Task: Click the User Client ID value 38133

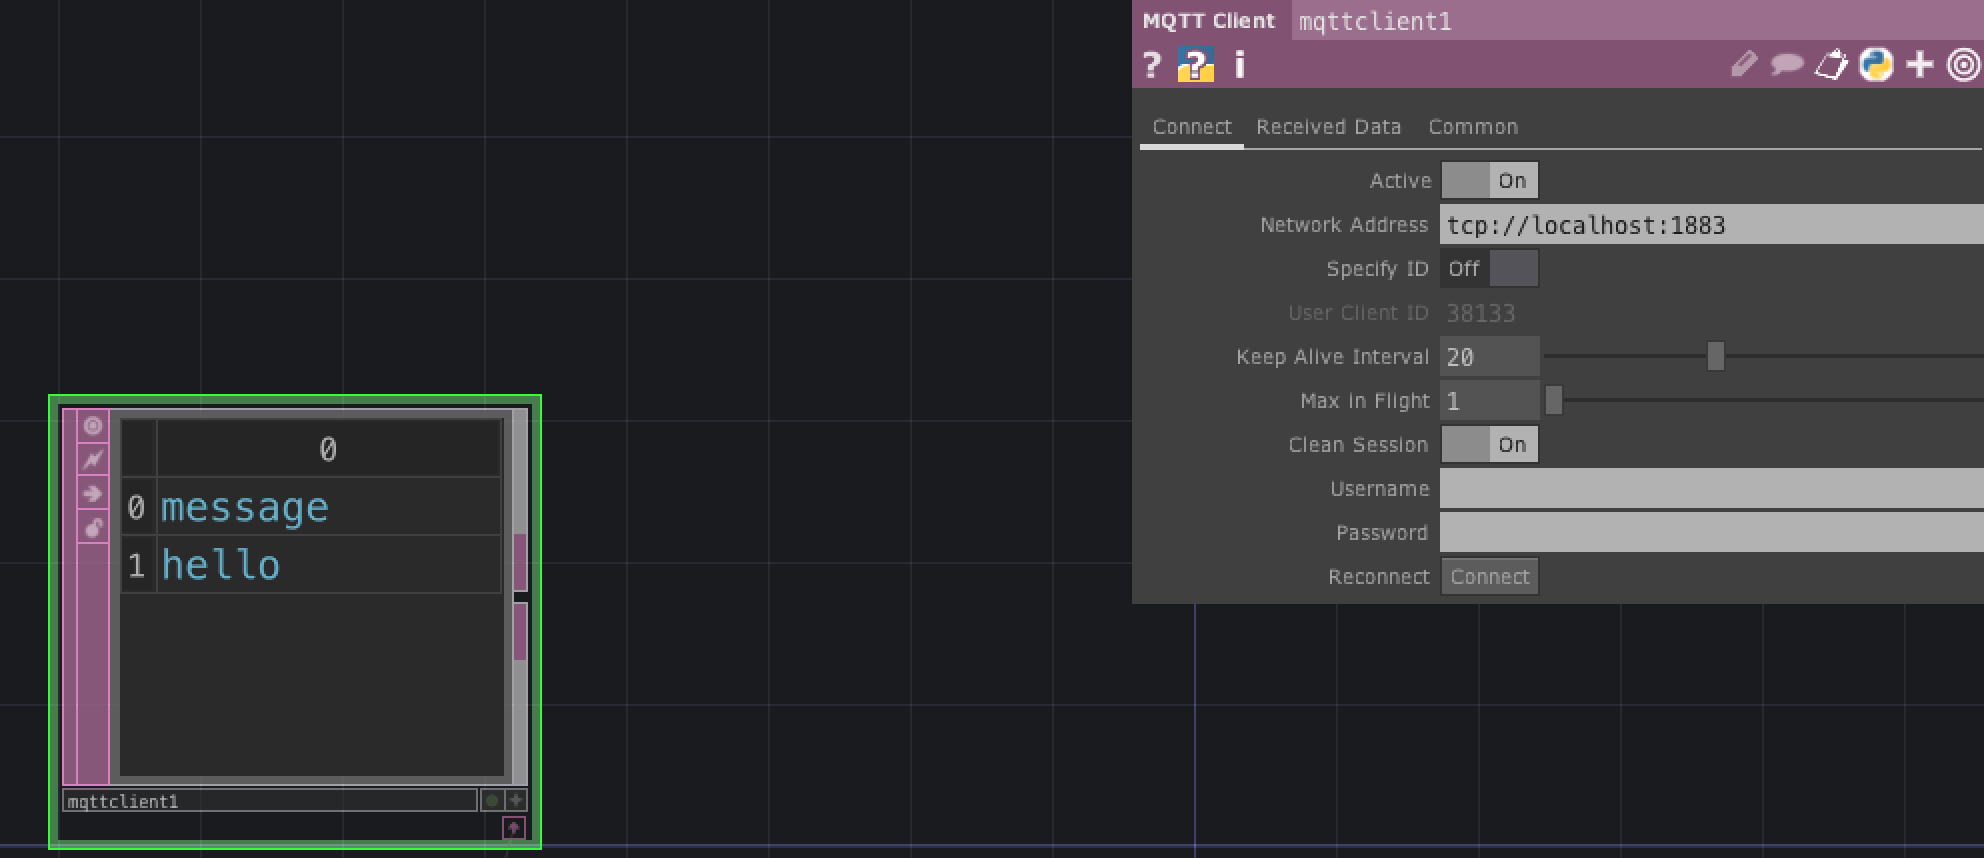Action: 1480,313
